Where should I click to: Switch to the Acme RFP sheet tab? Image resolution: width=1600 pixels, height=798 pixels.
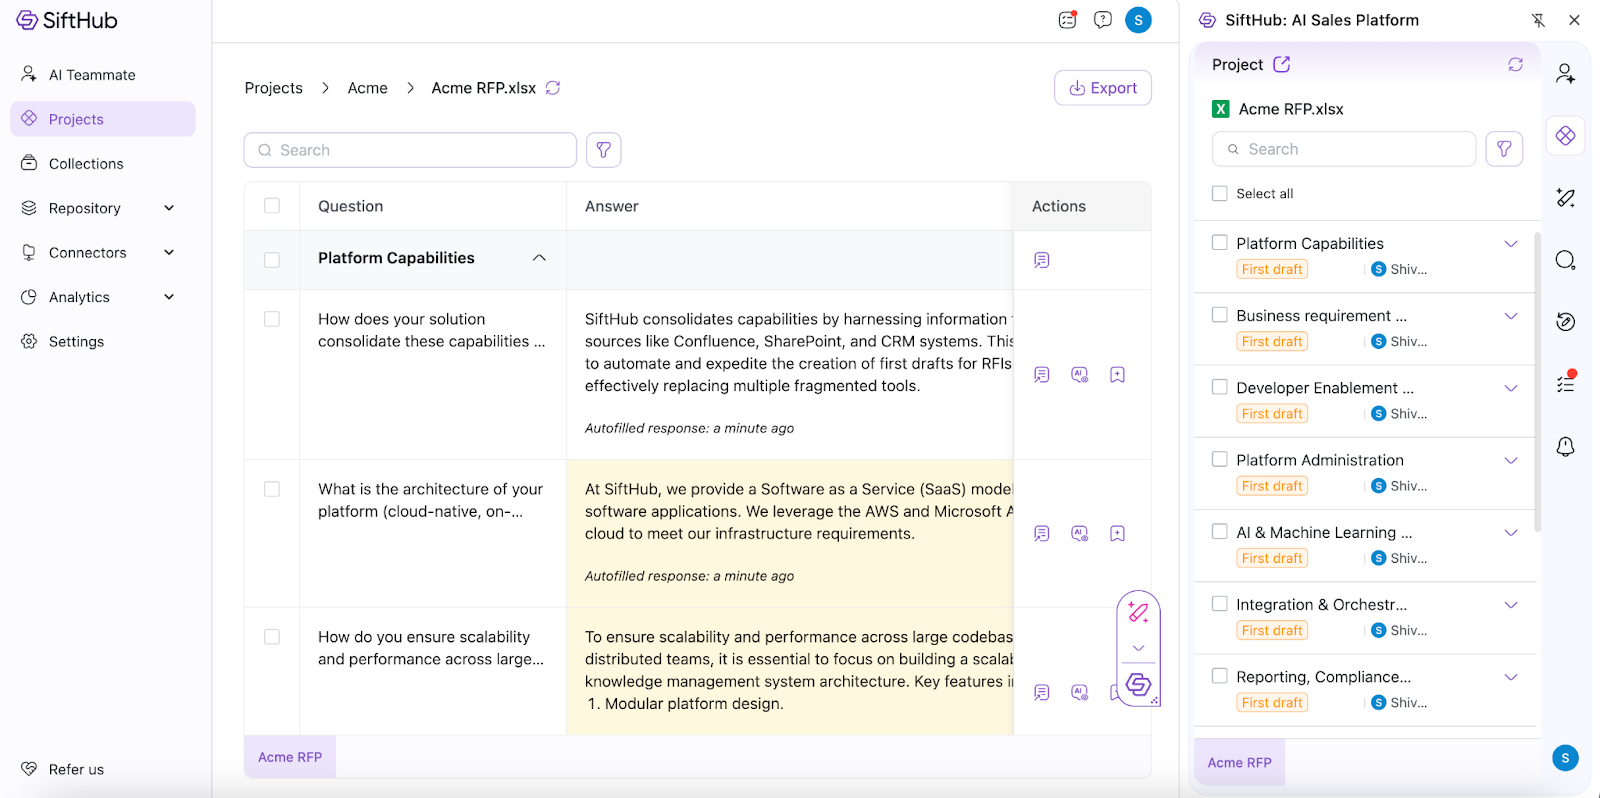click(x=290, y=757)
